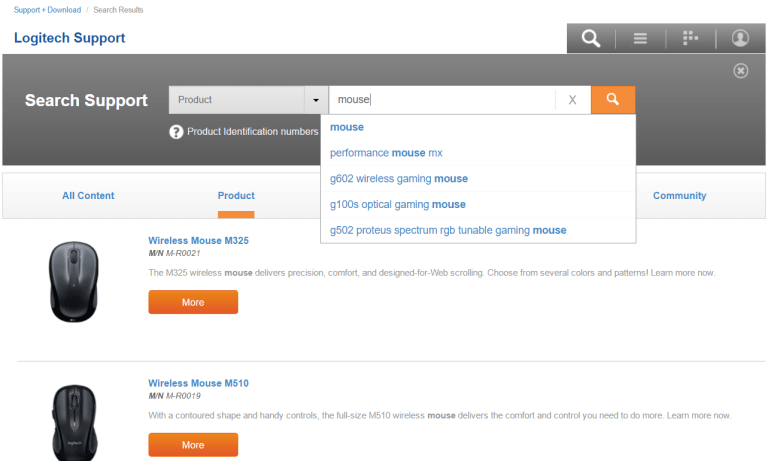
Task: Click the orange search submit button
Action: tap(613, 100)
